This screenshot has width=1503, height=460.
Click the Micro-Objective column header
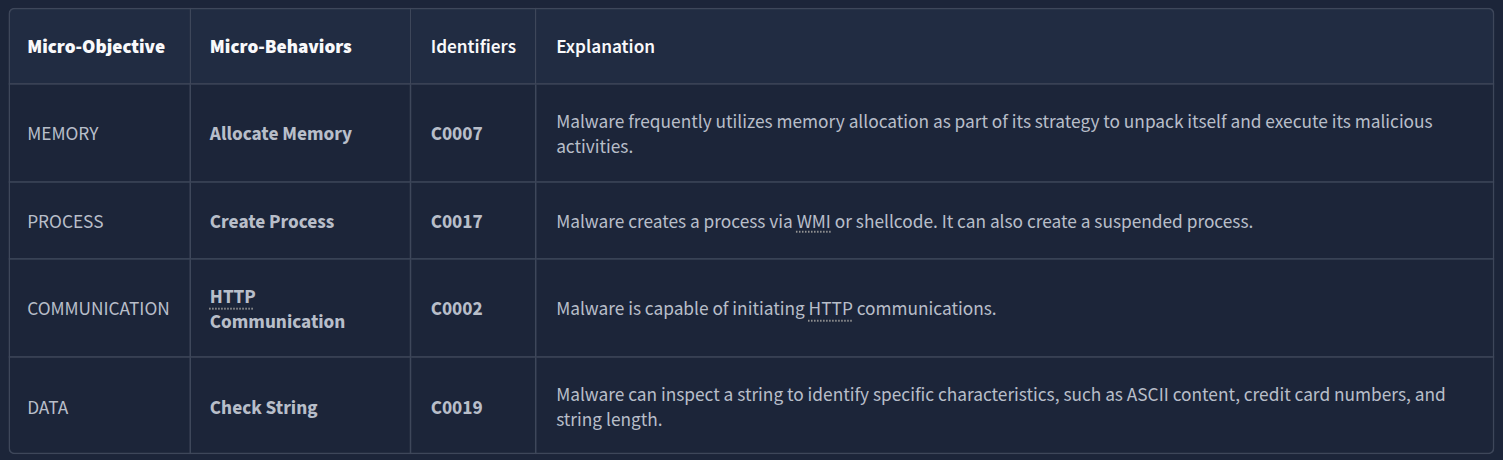[96, 47]
